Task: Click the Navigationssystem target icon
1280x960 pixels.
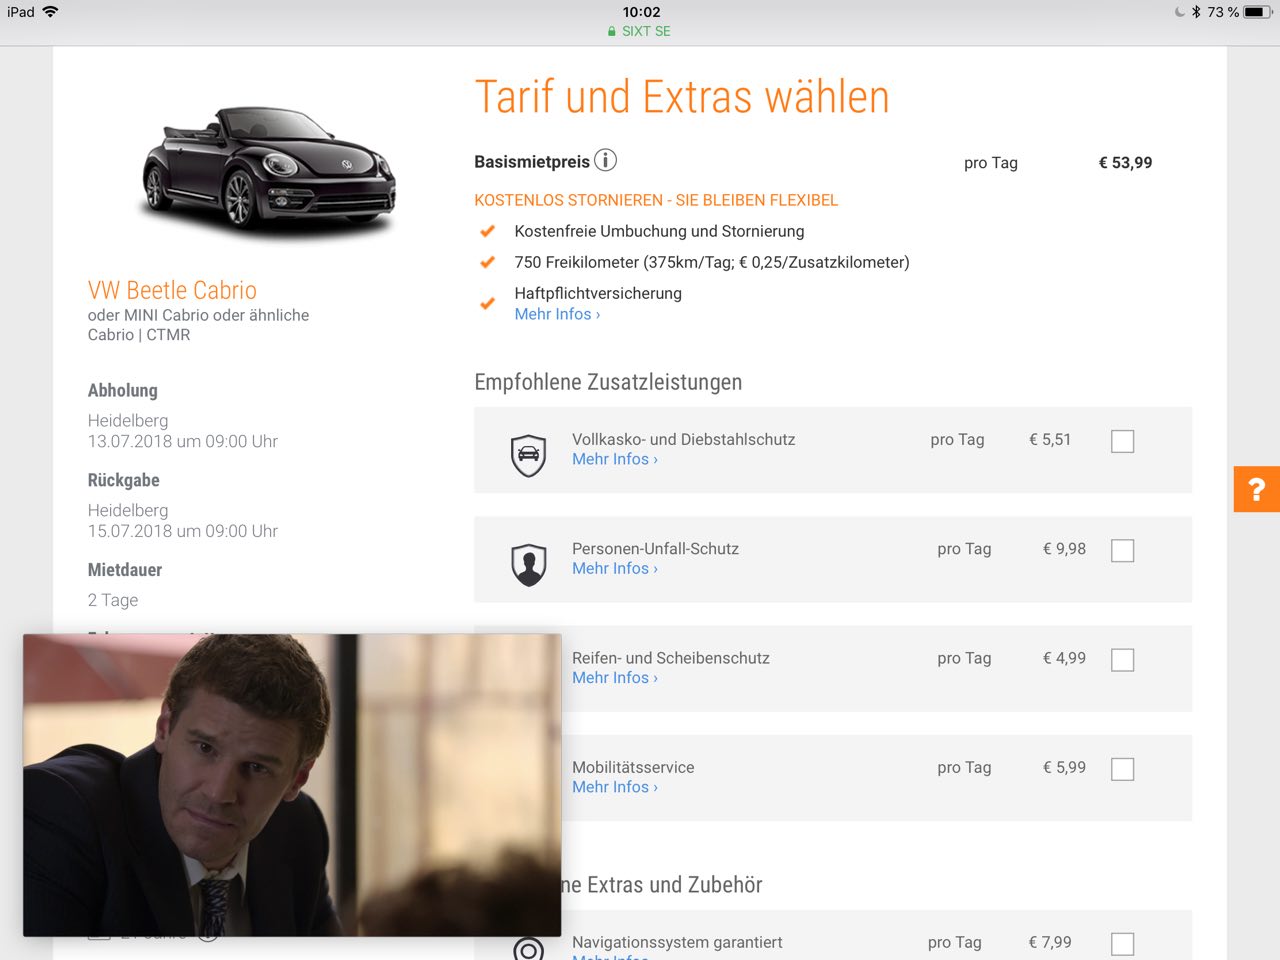Action: coord(528,947)
